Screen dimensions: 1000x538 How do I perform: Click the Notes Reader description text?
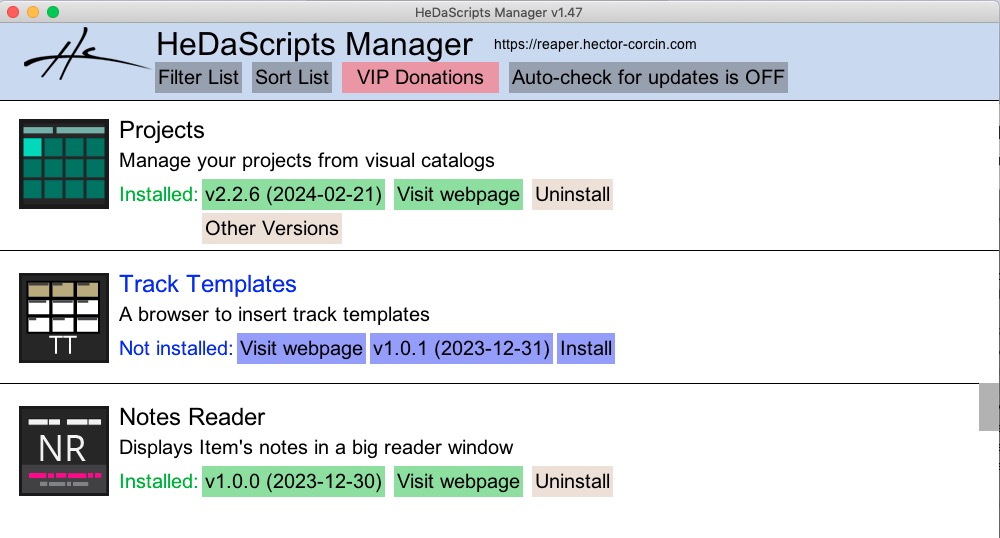pos(316,447)
